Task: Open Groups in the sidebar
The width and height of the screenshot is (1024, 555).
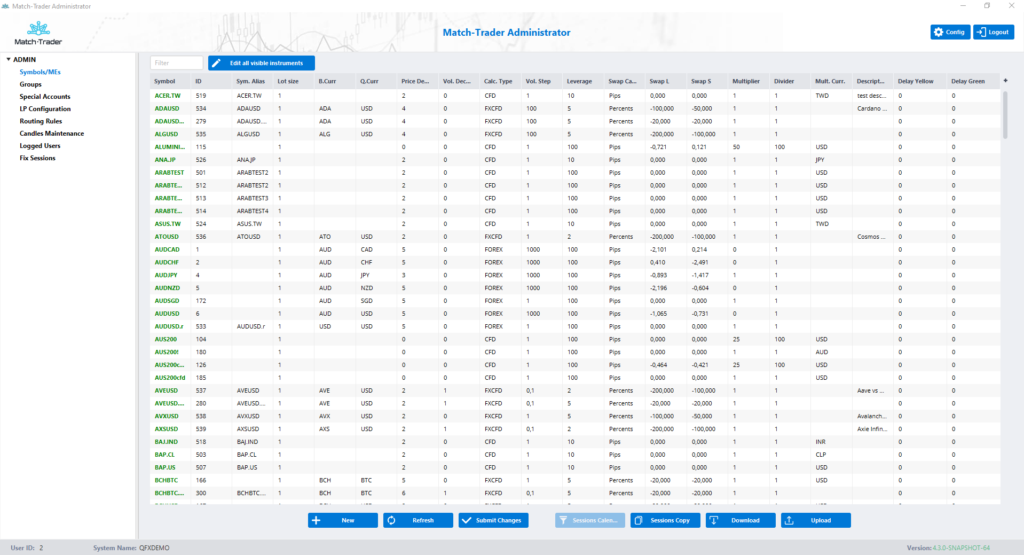Action: click(x=30, y=84)
